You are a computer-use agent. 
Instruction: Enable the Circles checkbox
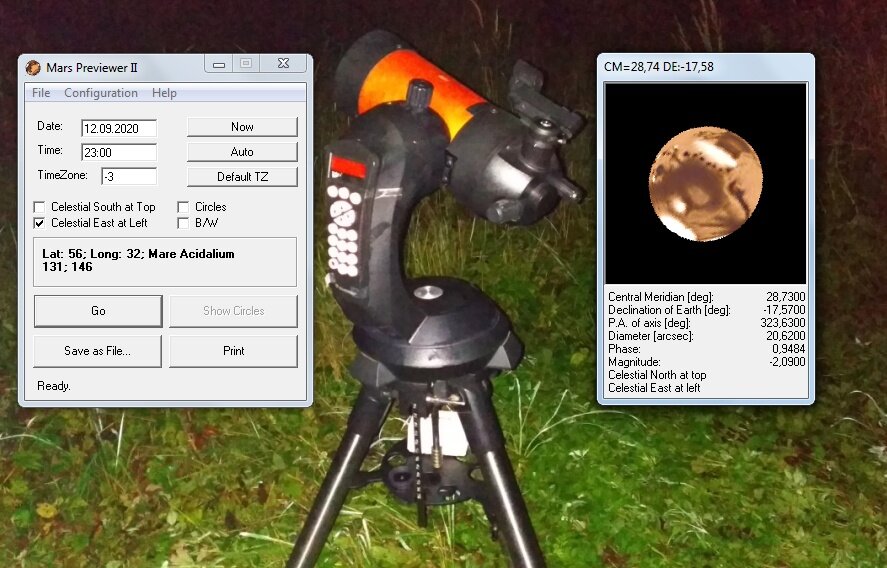[183, 207]
